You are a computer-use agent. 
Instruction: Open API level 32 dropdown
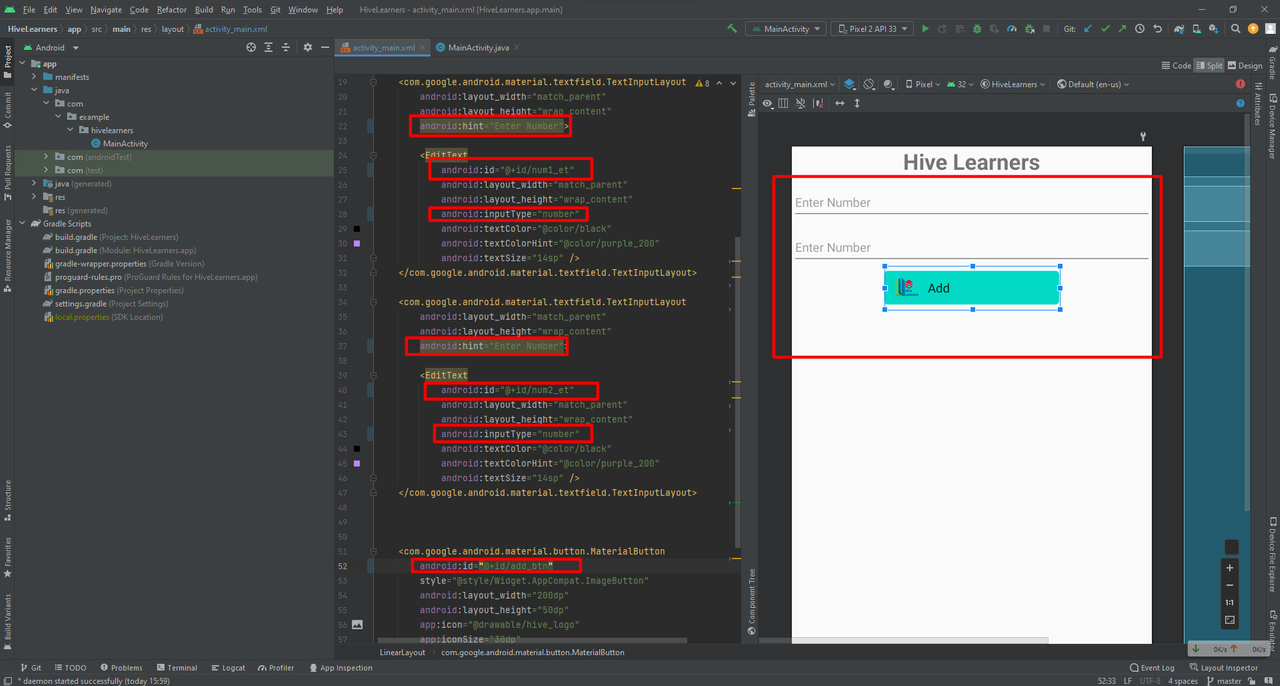[961, 84]
